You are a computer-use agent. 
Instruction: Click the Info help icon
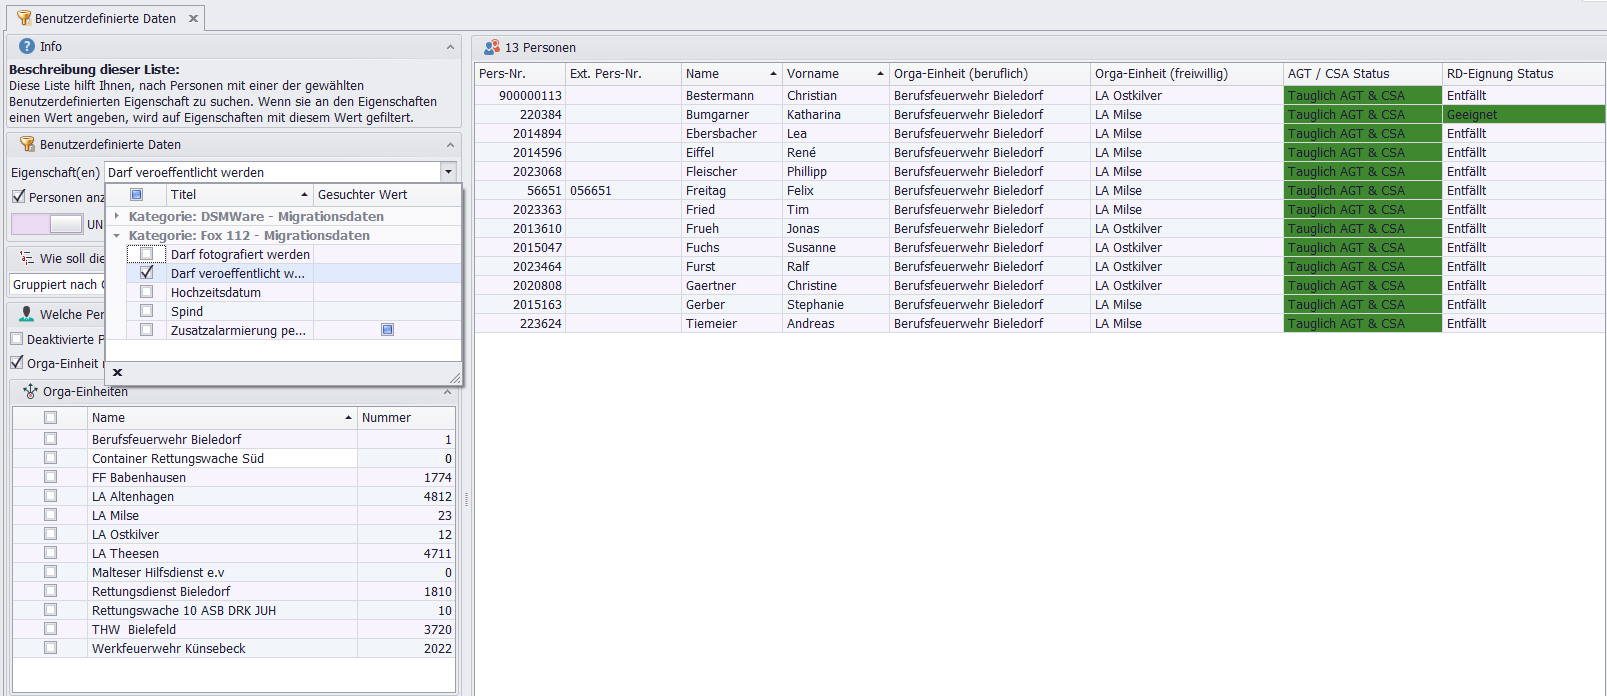tap(27, 46)
